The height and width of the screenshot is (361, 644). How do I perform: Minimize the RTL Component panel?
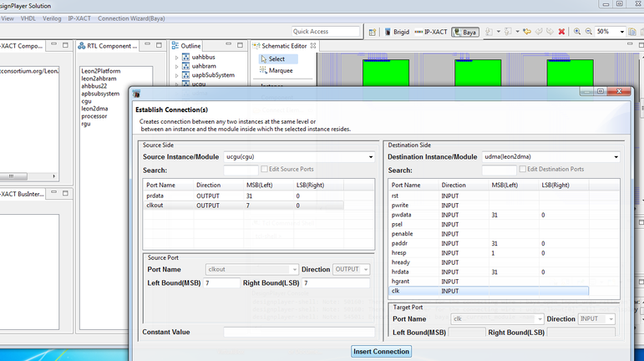[147, 45]
